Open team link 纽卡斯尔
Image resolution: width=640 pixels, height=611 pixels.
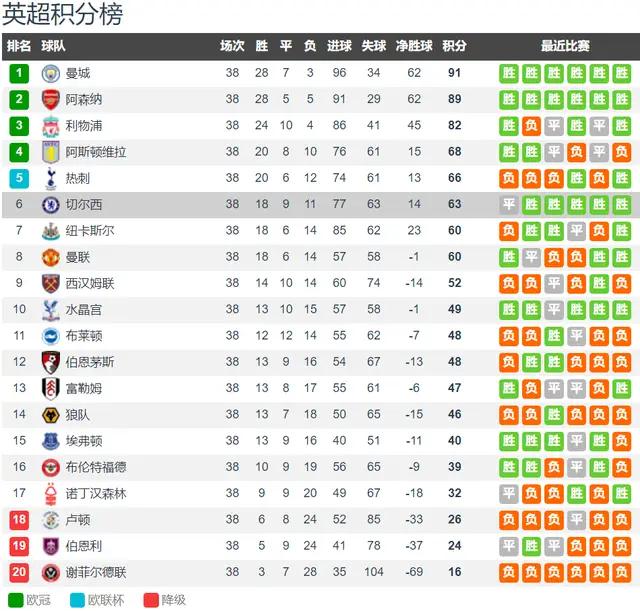pos(90,231)
